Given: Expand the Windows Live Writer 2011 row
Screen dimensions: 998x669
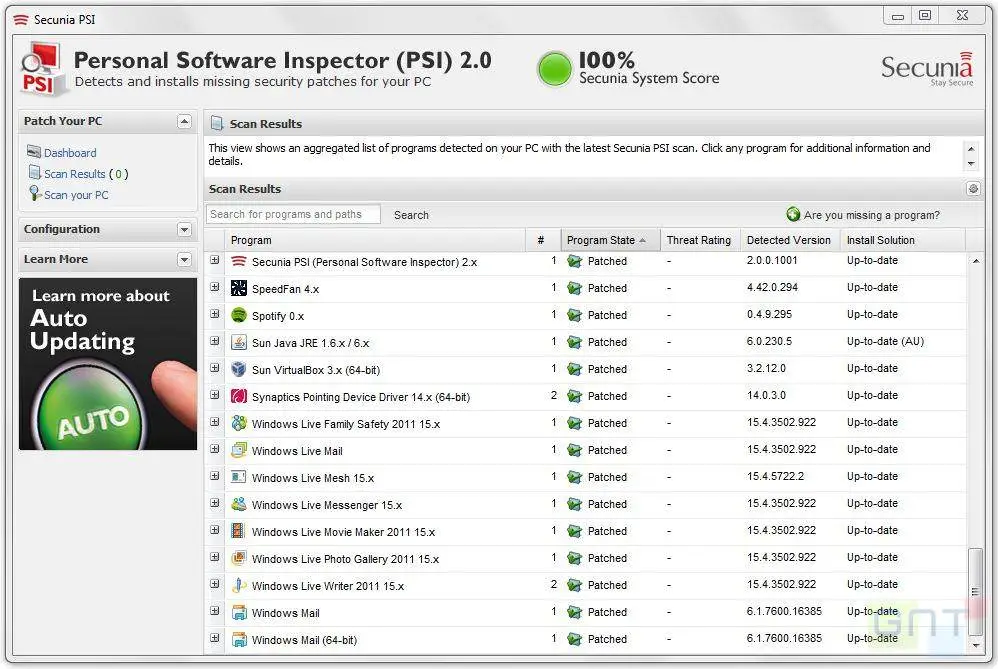Looking at the screenshot, I should (x=214, y=584).
